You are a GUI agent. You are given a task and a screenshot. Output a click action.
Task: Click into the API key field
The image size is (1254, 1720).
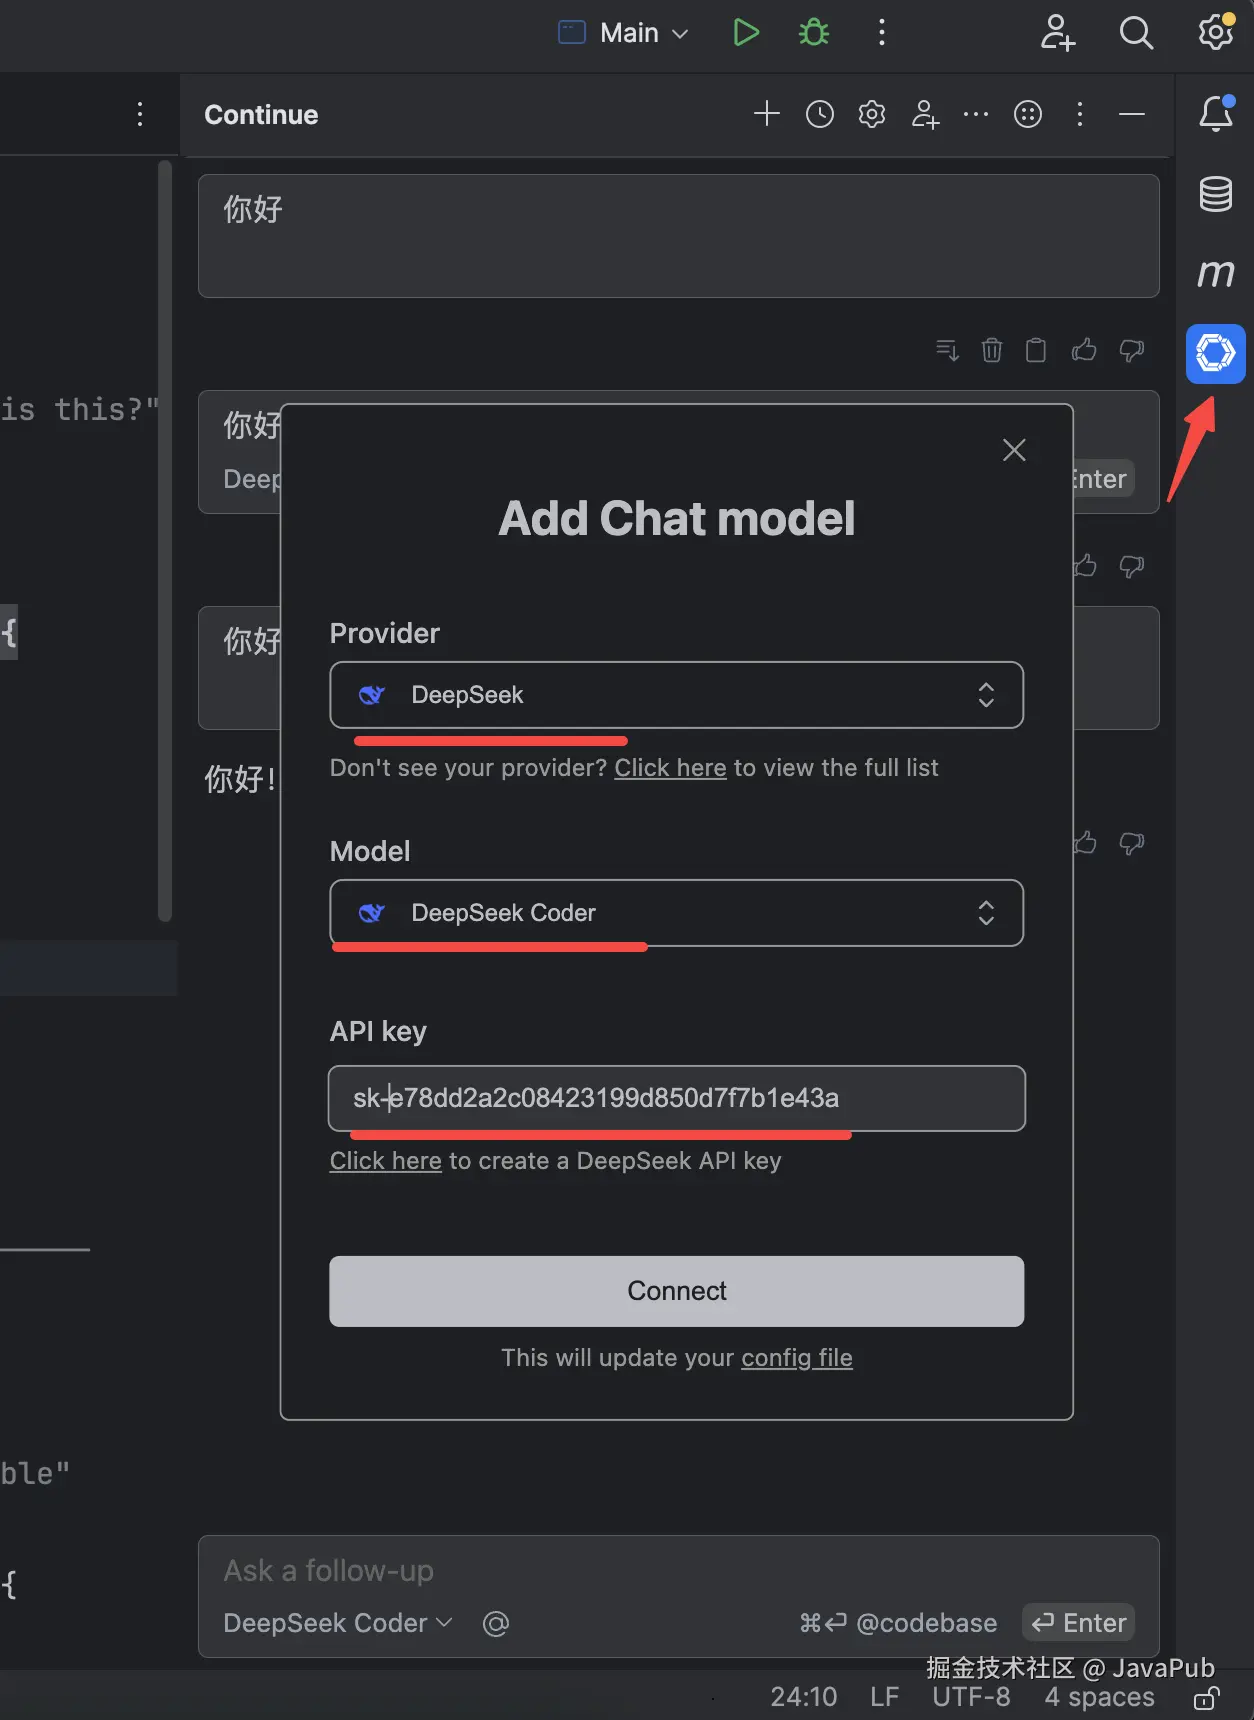click(x=676, y=1098)
